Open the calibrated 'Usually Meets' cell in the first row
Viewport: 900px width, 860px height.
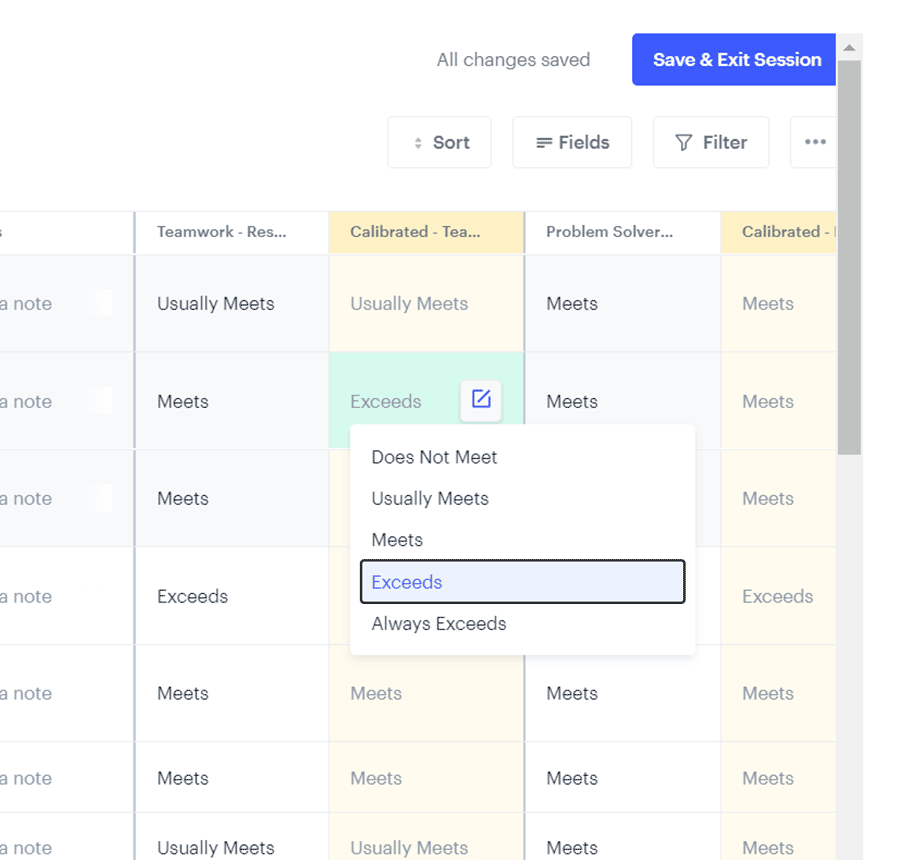pyautogui.click(x=426, y=303)
